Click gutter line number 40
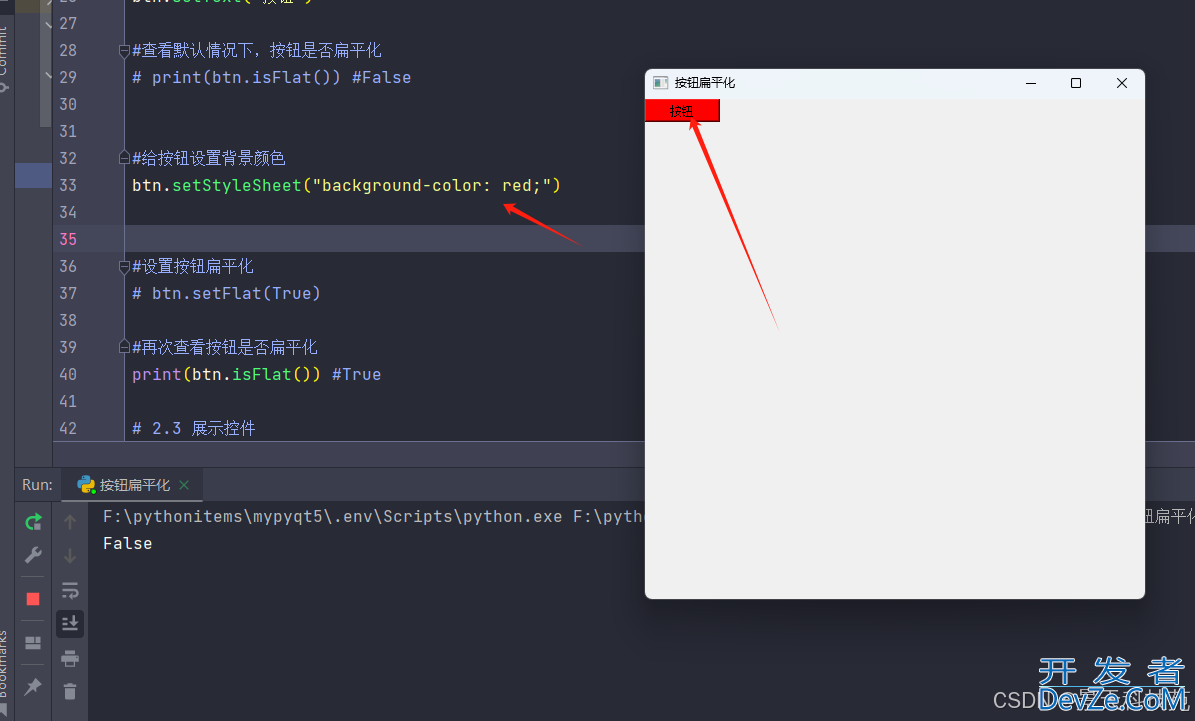 tap(68, 374)
